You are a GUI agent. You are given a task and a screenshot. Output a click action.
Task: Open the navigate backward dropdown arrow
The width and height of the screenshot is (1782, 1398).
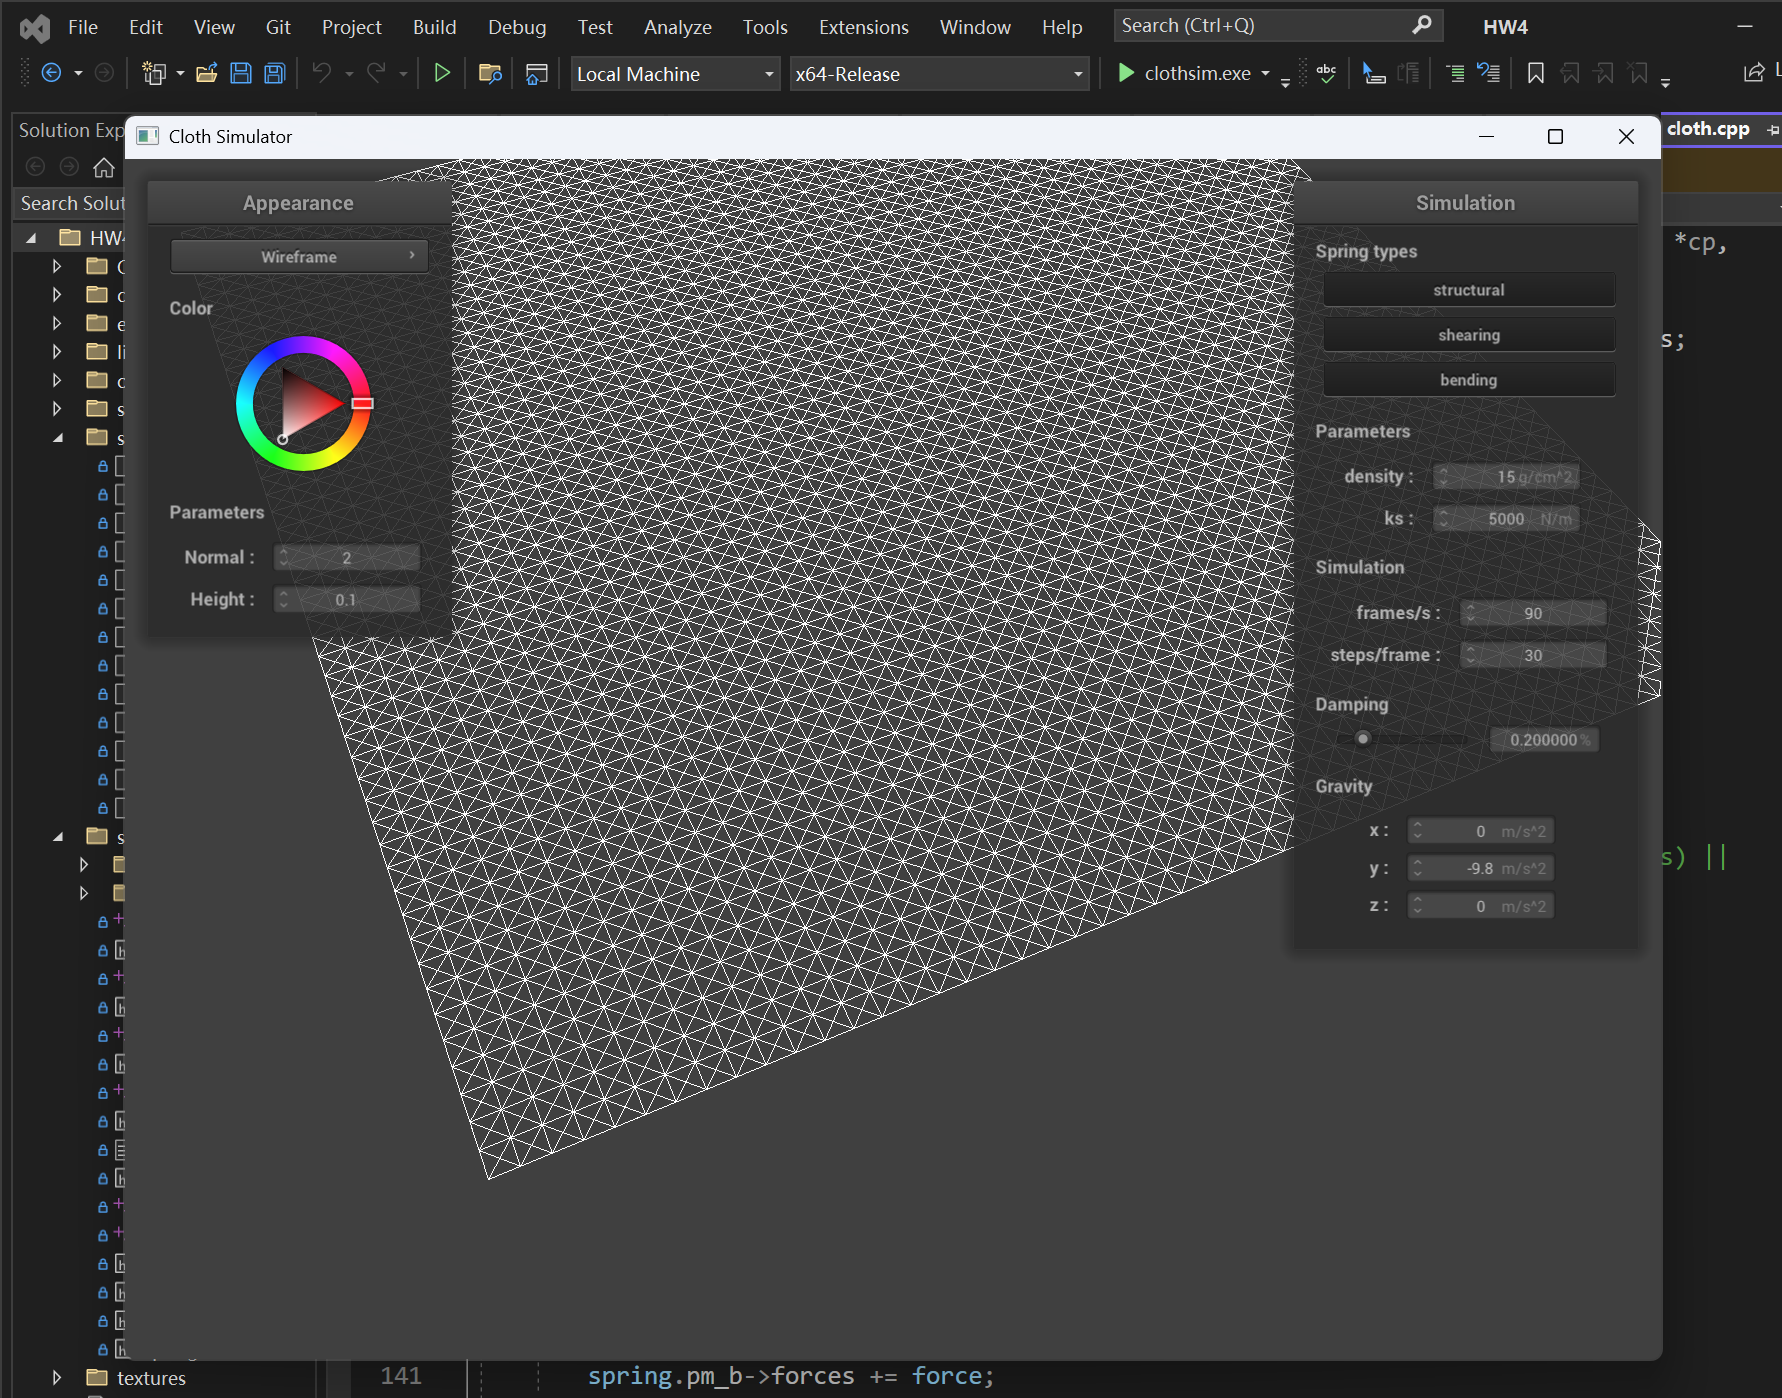[x=78, y=74]
